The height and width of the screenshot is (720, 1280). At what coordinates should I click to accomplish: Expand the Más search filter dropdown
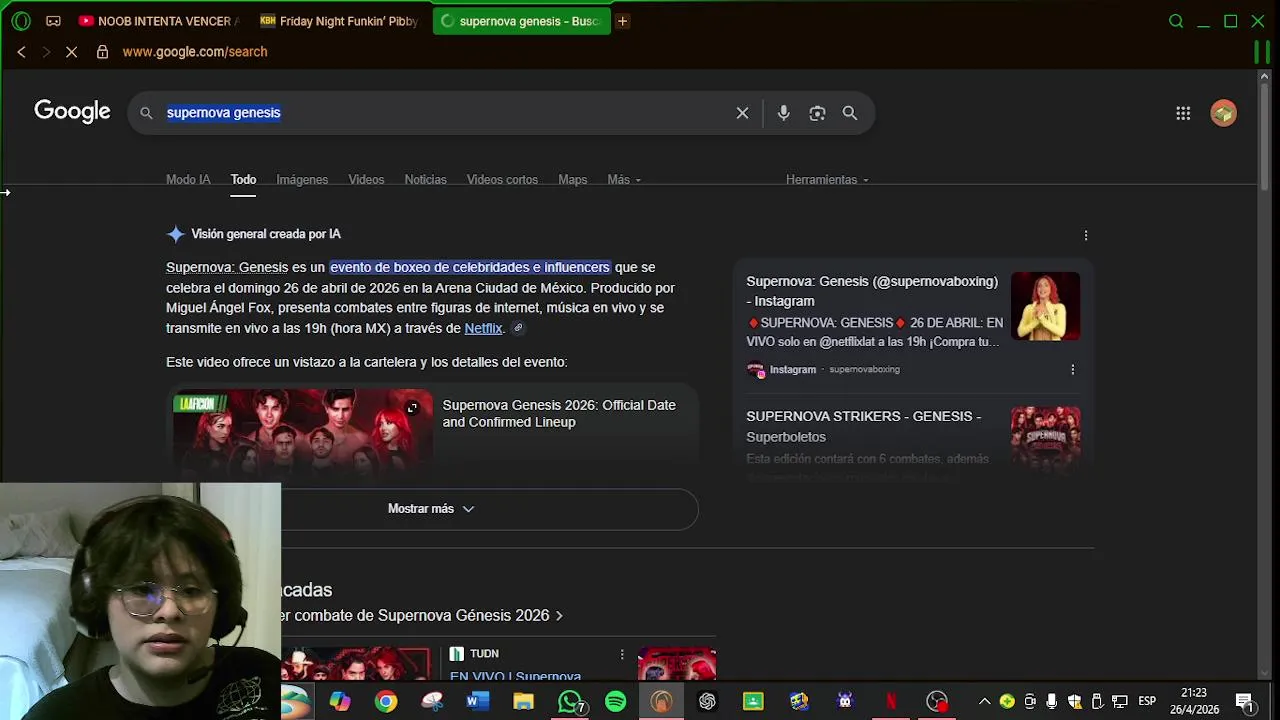click(x=624, y=180)
